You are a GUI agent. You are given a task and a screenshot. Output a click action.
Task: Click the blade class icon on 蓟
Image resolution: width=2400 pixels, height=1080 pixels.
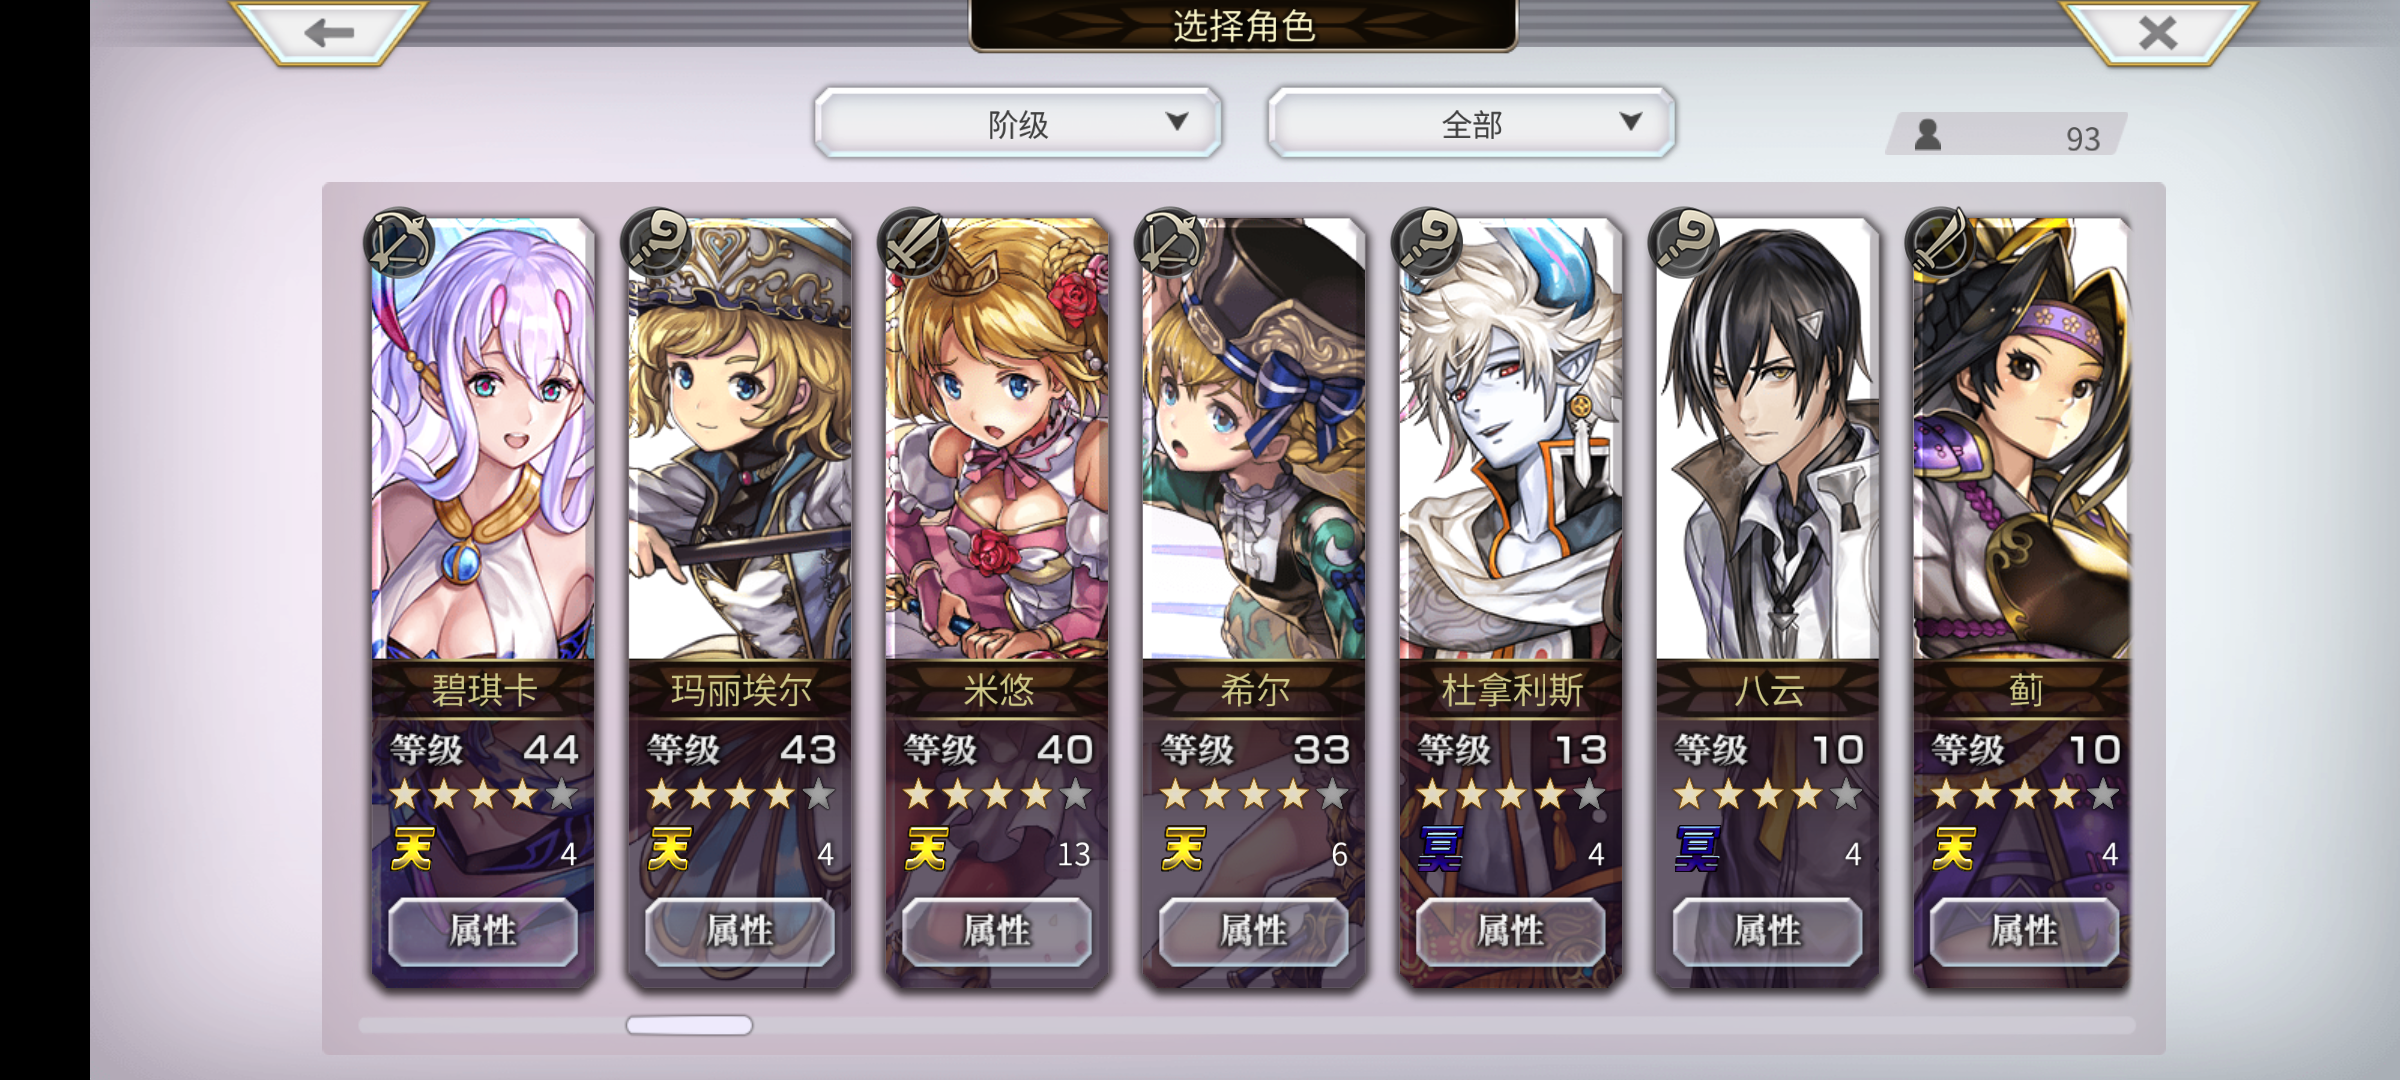point(1941,243)
